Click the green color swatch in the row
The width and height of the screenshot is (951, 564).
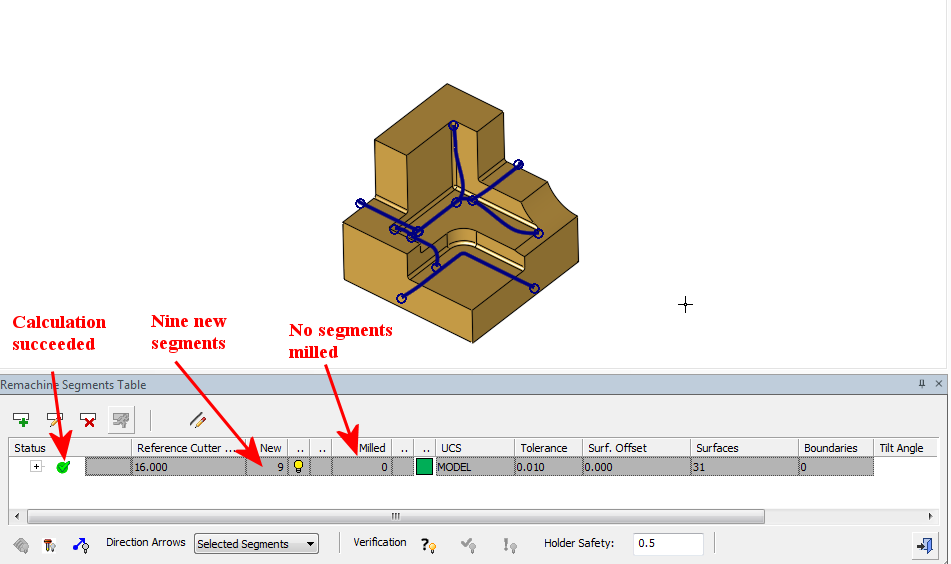coord(424,467)
